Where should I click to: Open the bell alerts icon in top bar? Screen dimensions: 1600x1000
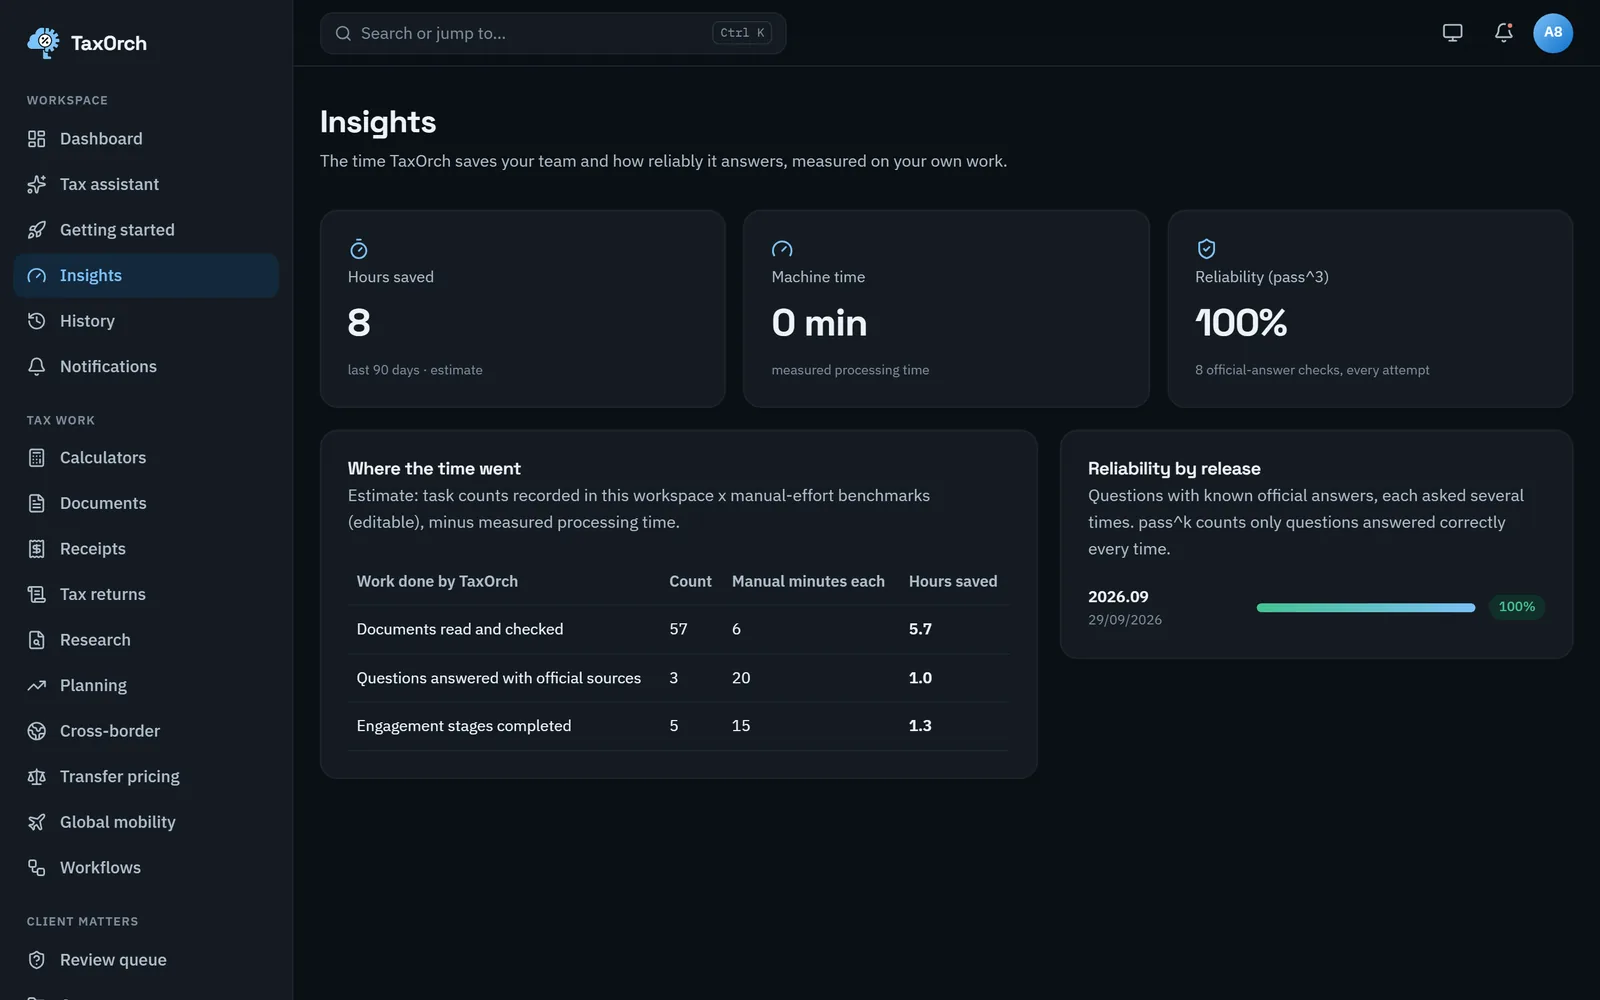point(1503,33)
